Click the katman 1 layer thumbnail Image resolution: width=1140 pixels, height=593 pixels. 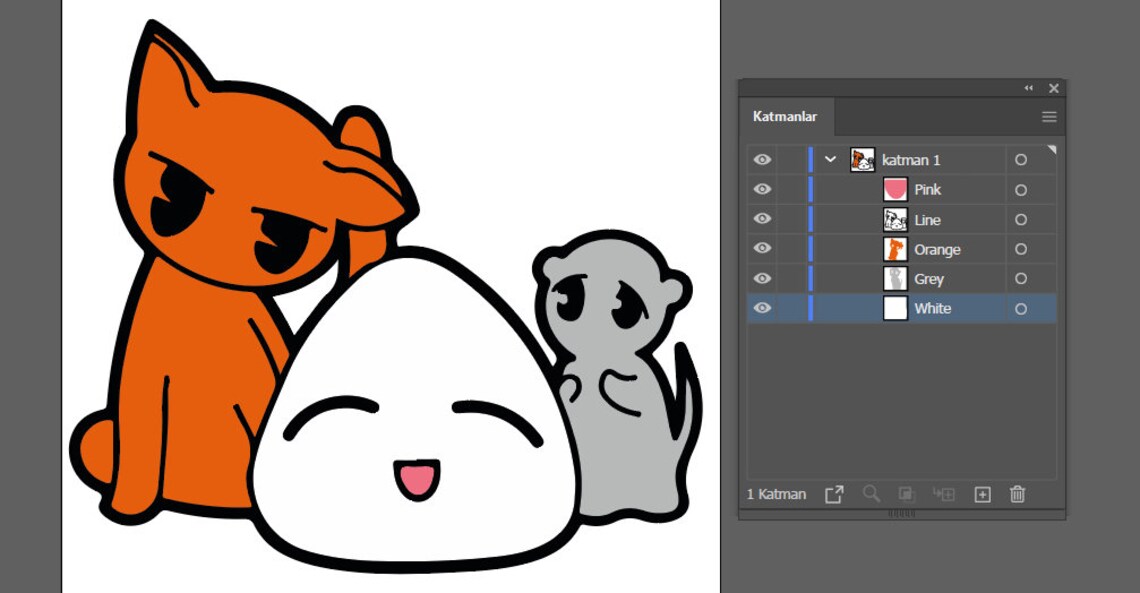[x=861, y=159]
